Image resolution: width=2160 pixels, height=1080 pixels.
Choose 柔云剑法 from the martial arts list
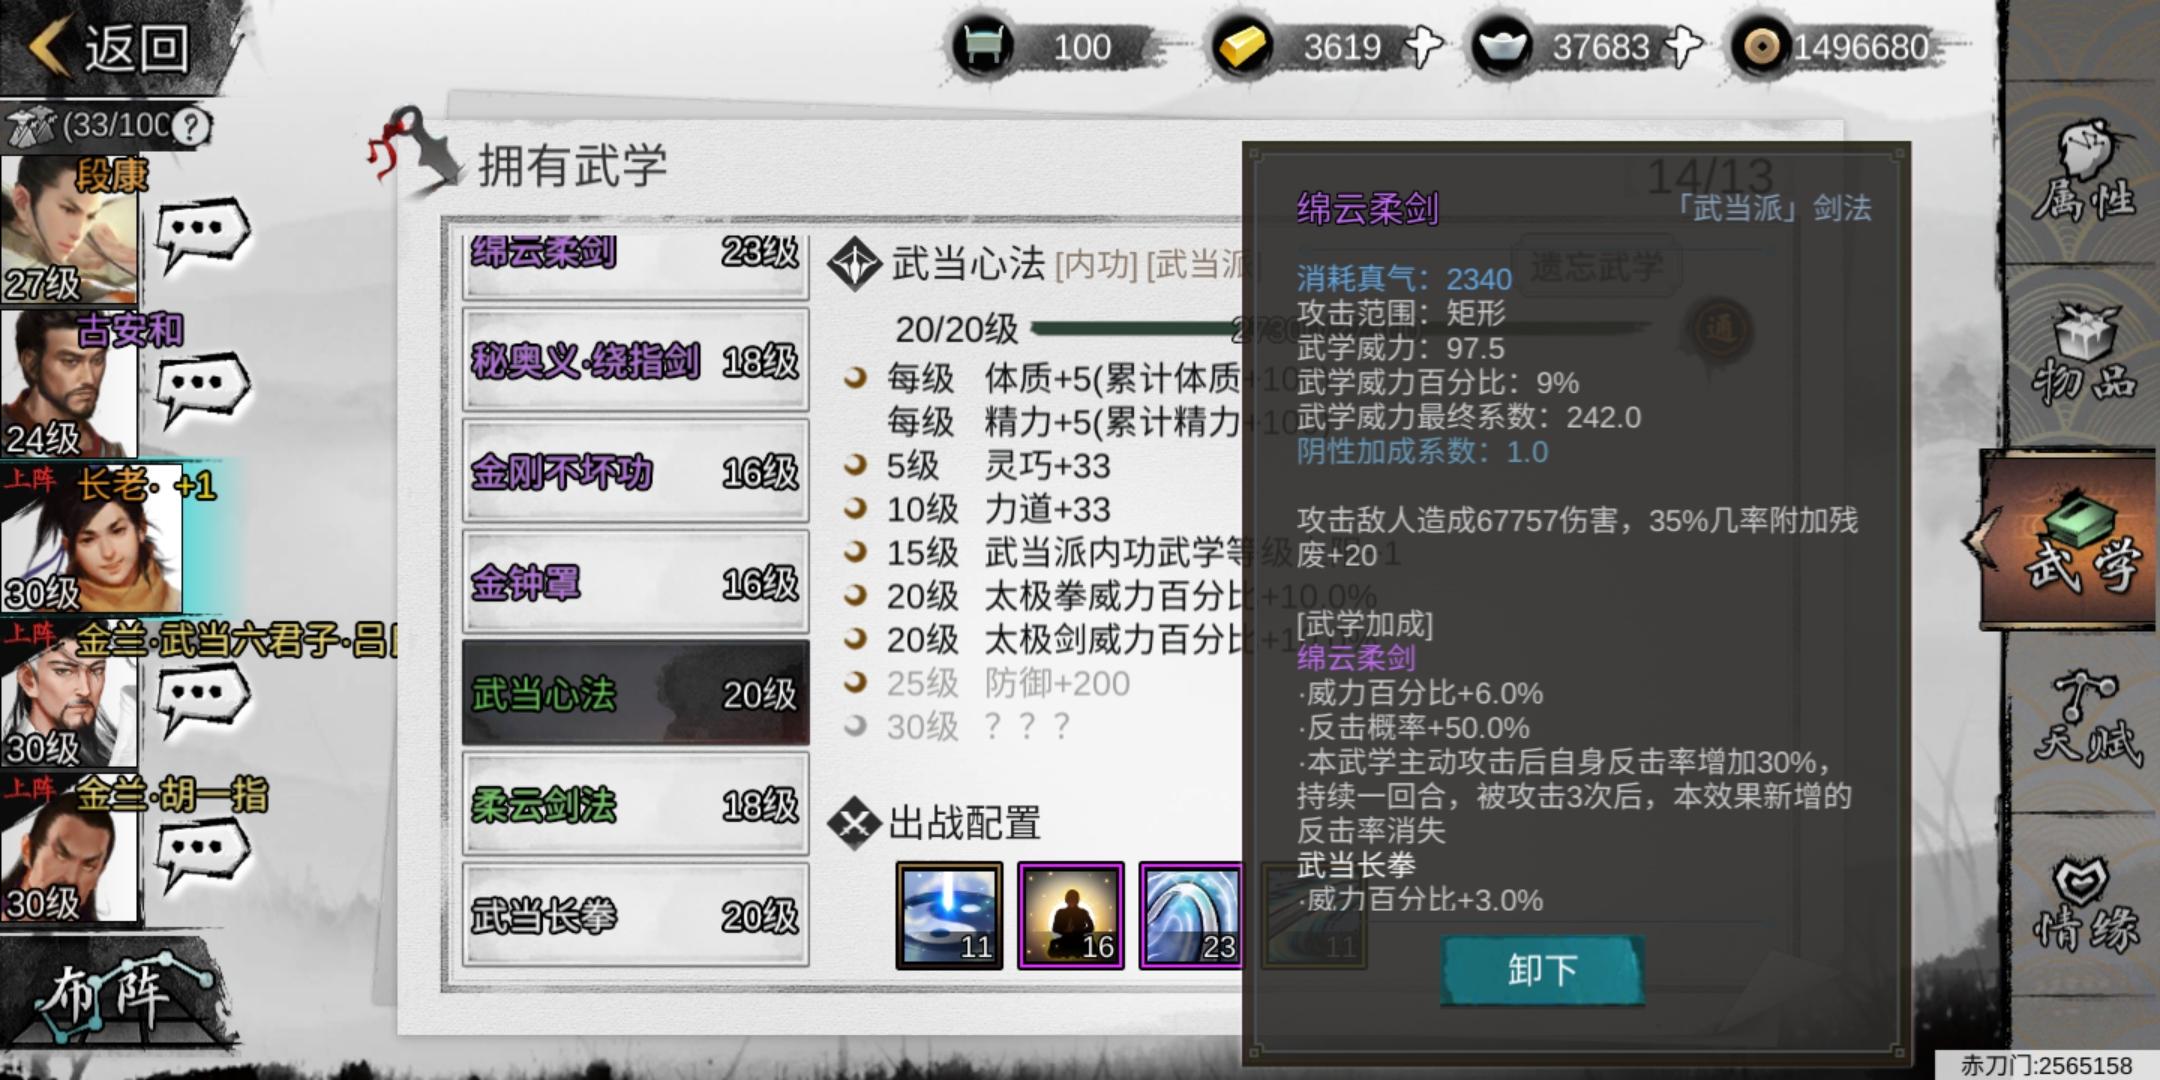(636, 805)
